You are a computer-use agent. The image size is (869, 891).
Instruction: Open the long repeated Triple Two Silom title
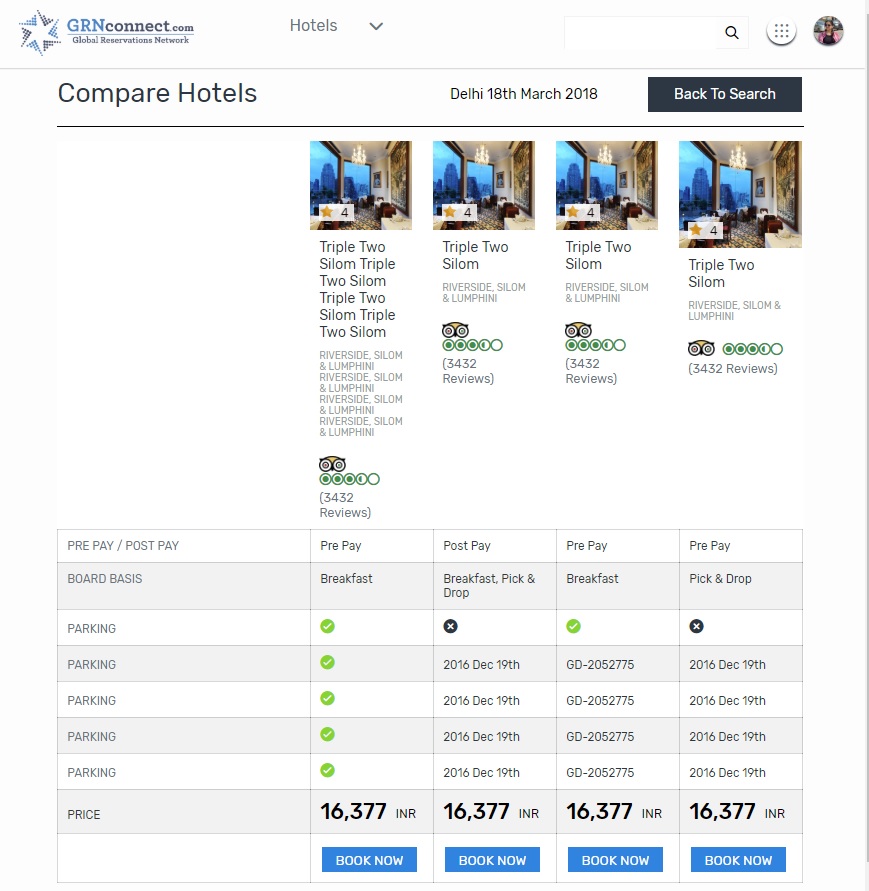tap(357, 289)
